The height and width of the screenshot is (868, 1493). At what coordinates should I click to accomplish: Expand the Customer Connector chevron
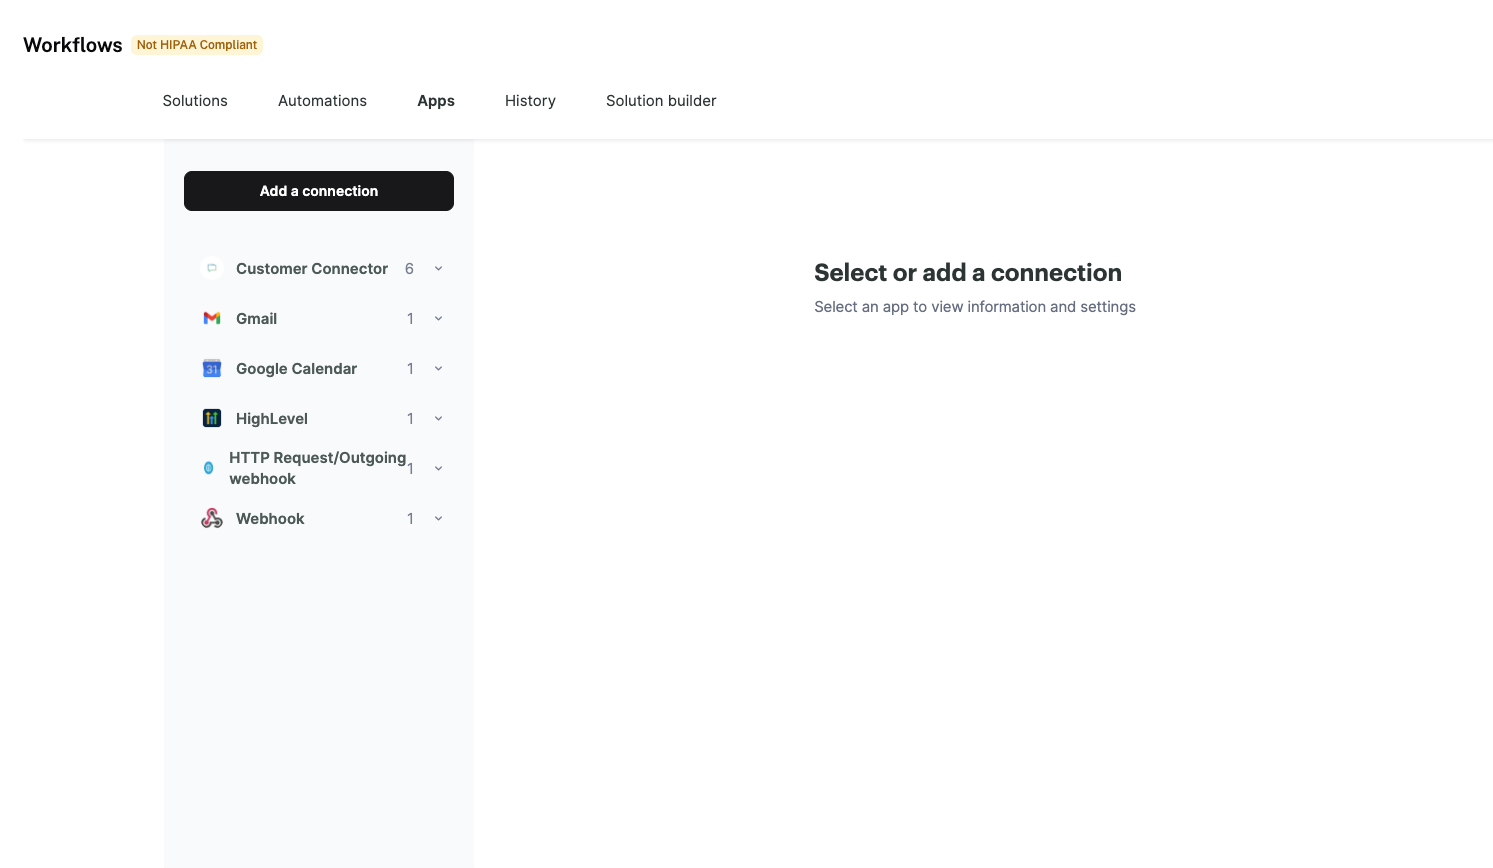pos(438,269)
